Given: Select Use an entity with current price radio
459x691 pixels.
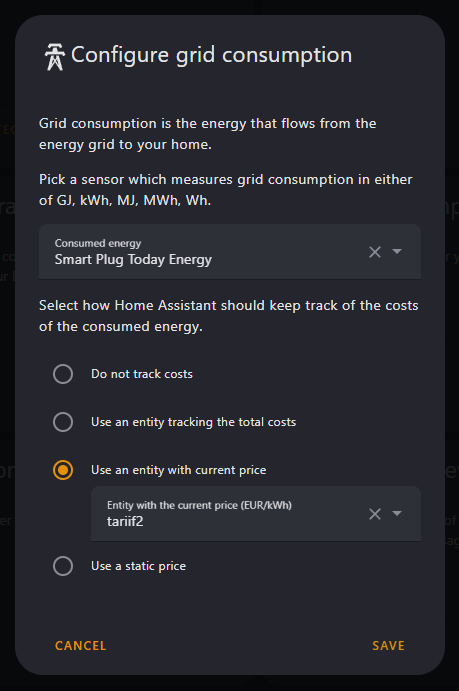Looking at the screenshot, I should click(63, 470).
